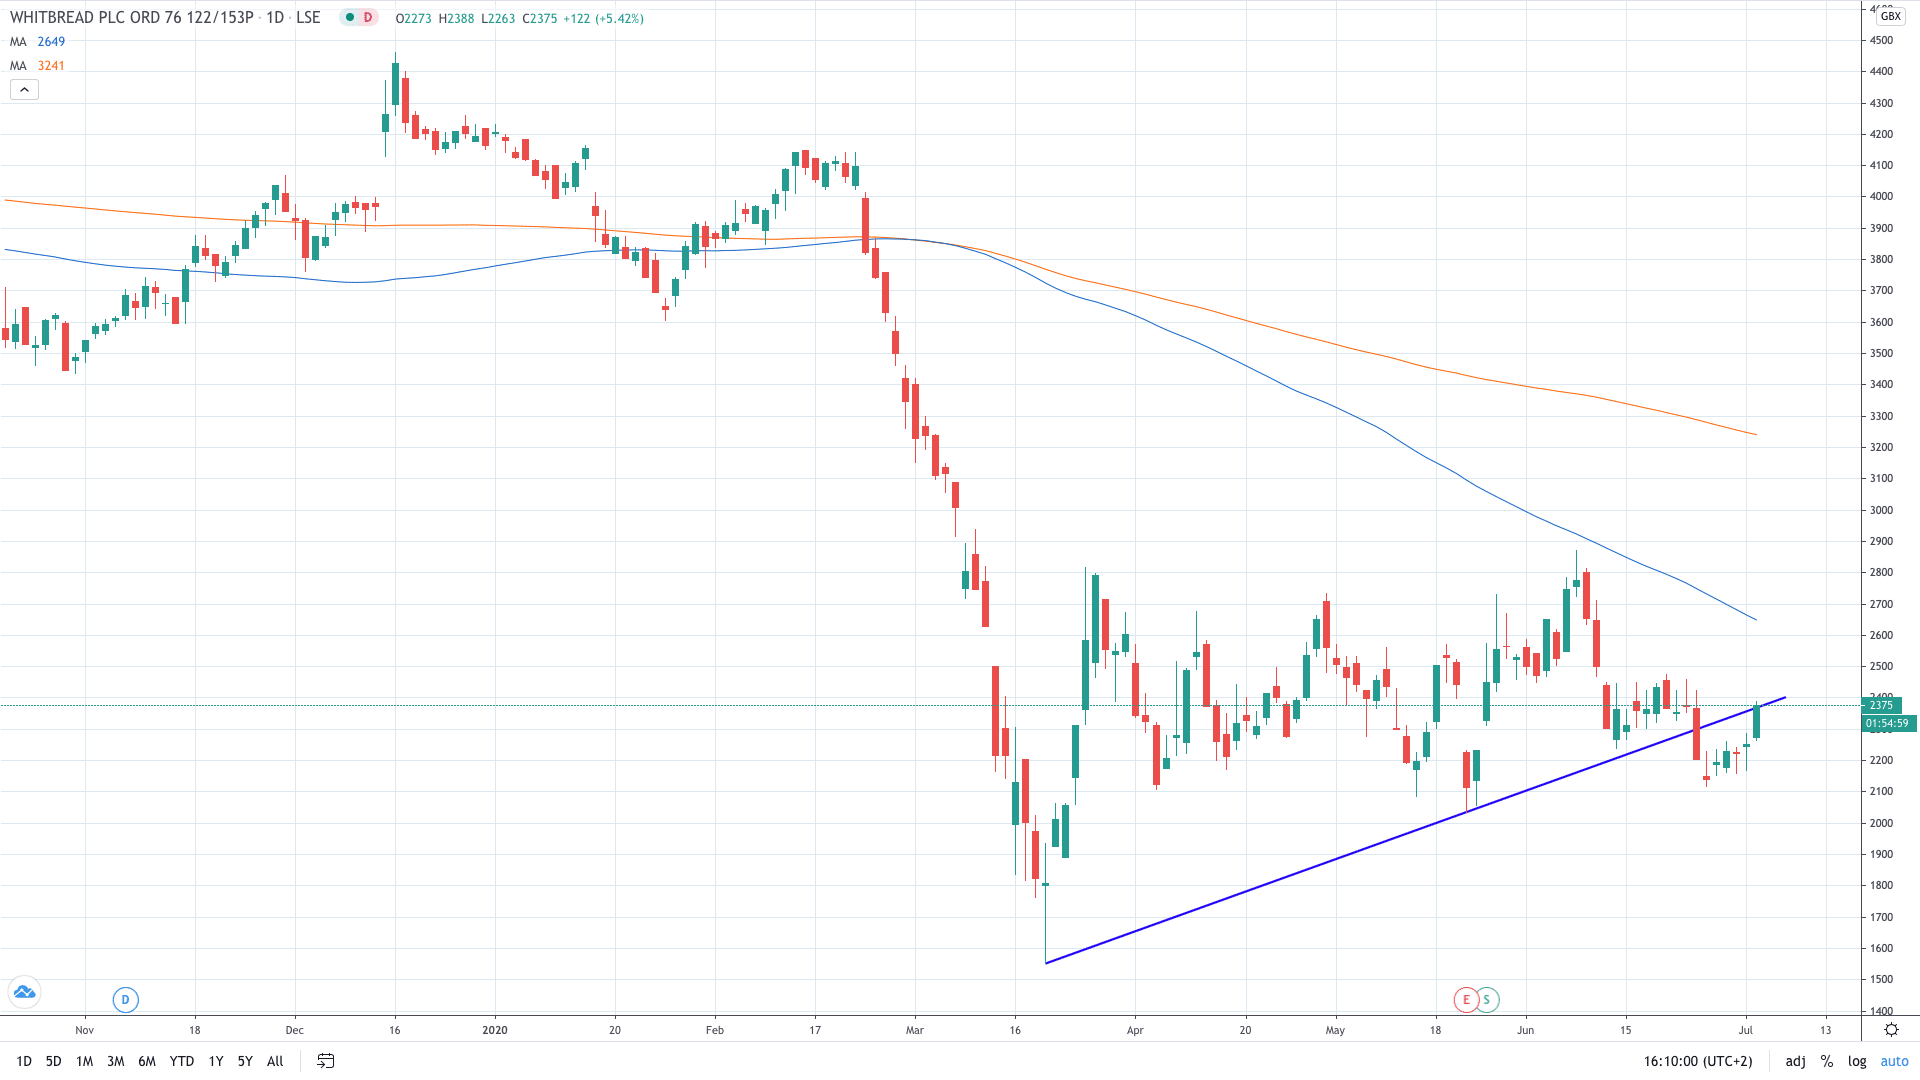Select the YTD time range
This screenshot has width=1920, height=1080.
point(181,1061)
